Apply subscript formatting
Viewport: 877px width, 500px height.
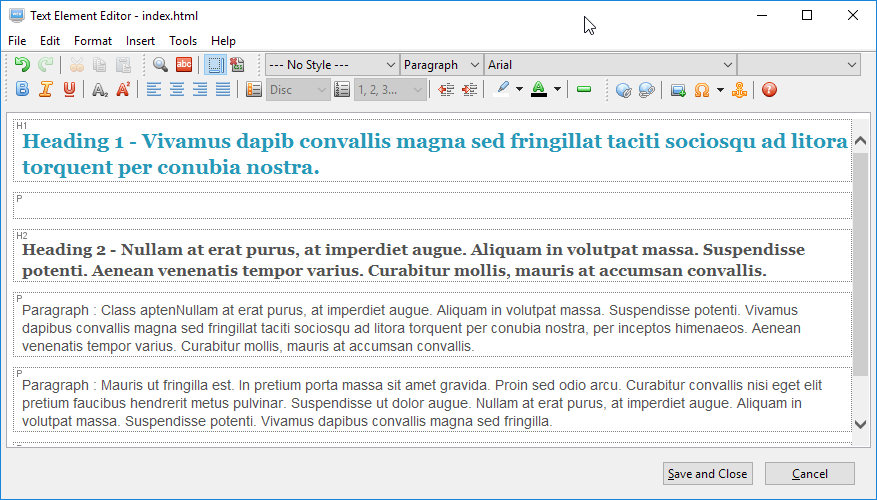point(100,89)
